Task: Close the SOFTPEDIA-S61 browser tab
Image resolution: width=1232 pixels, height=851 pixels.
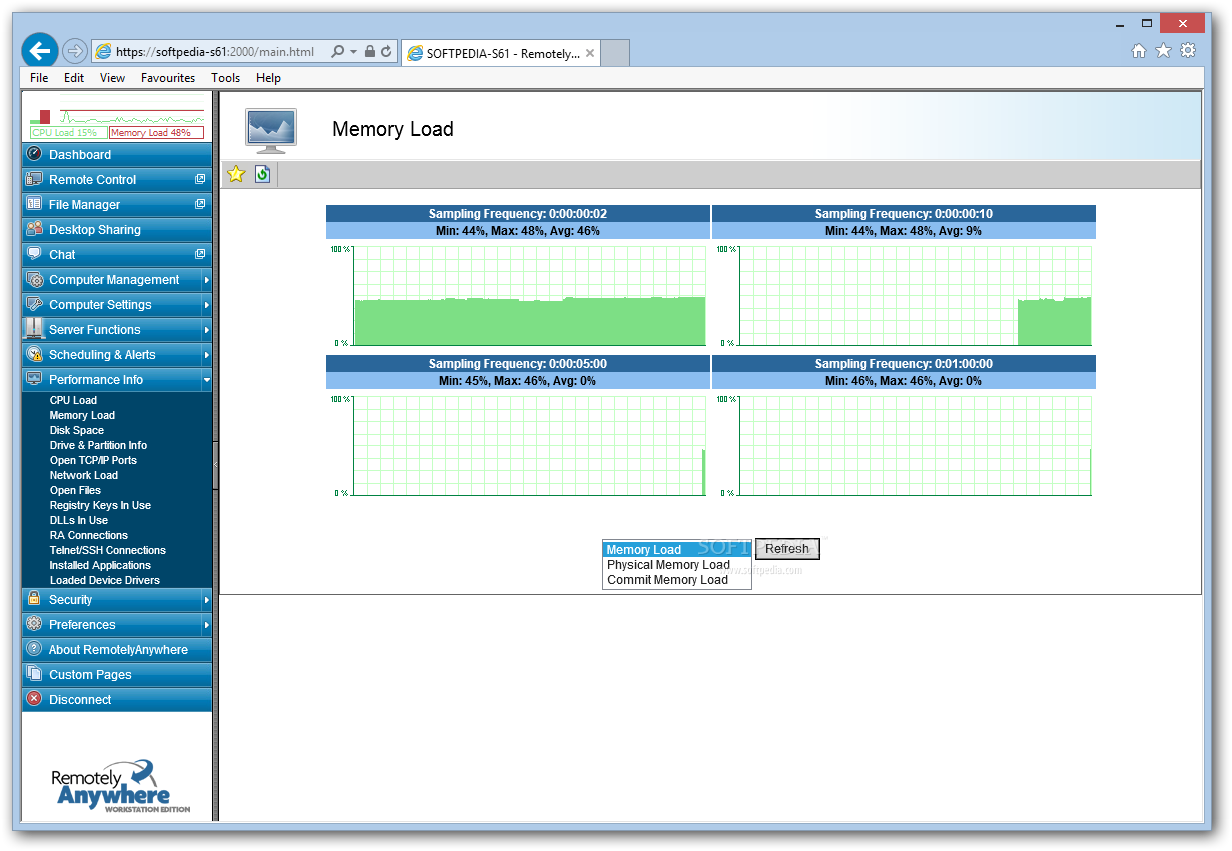Action: click(590, 53)
